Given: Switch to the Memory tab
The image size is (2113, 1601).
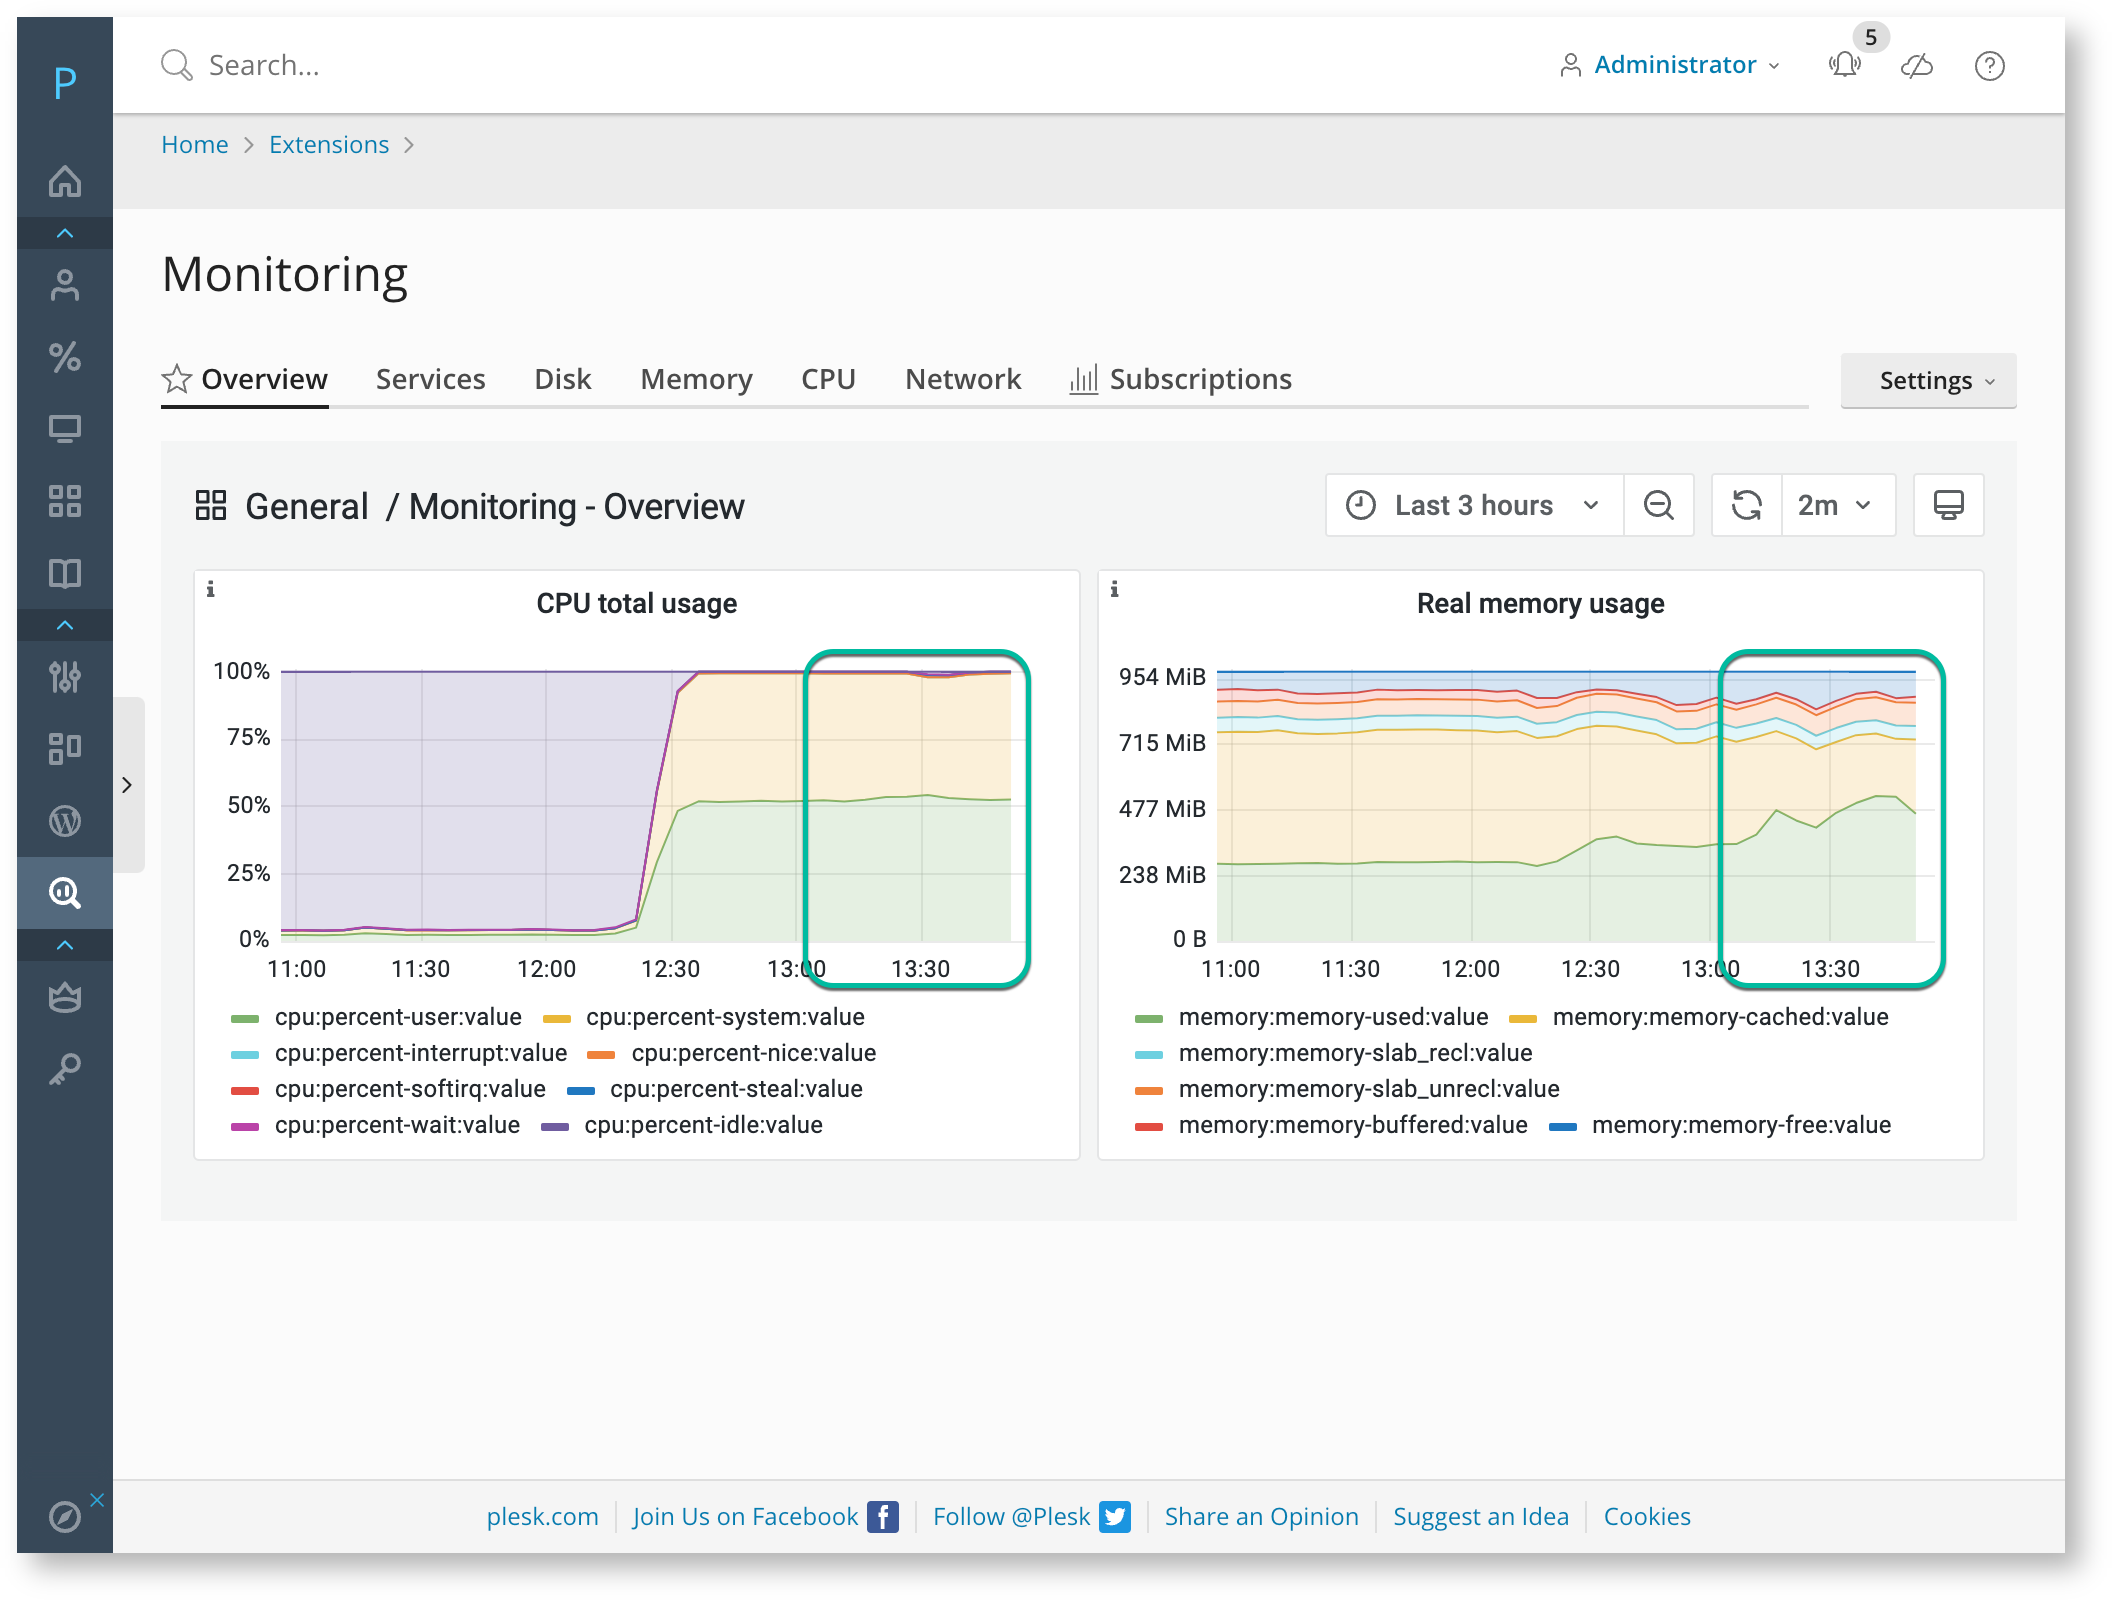Looking at the screenshot, I should (696, 379).
